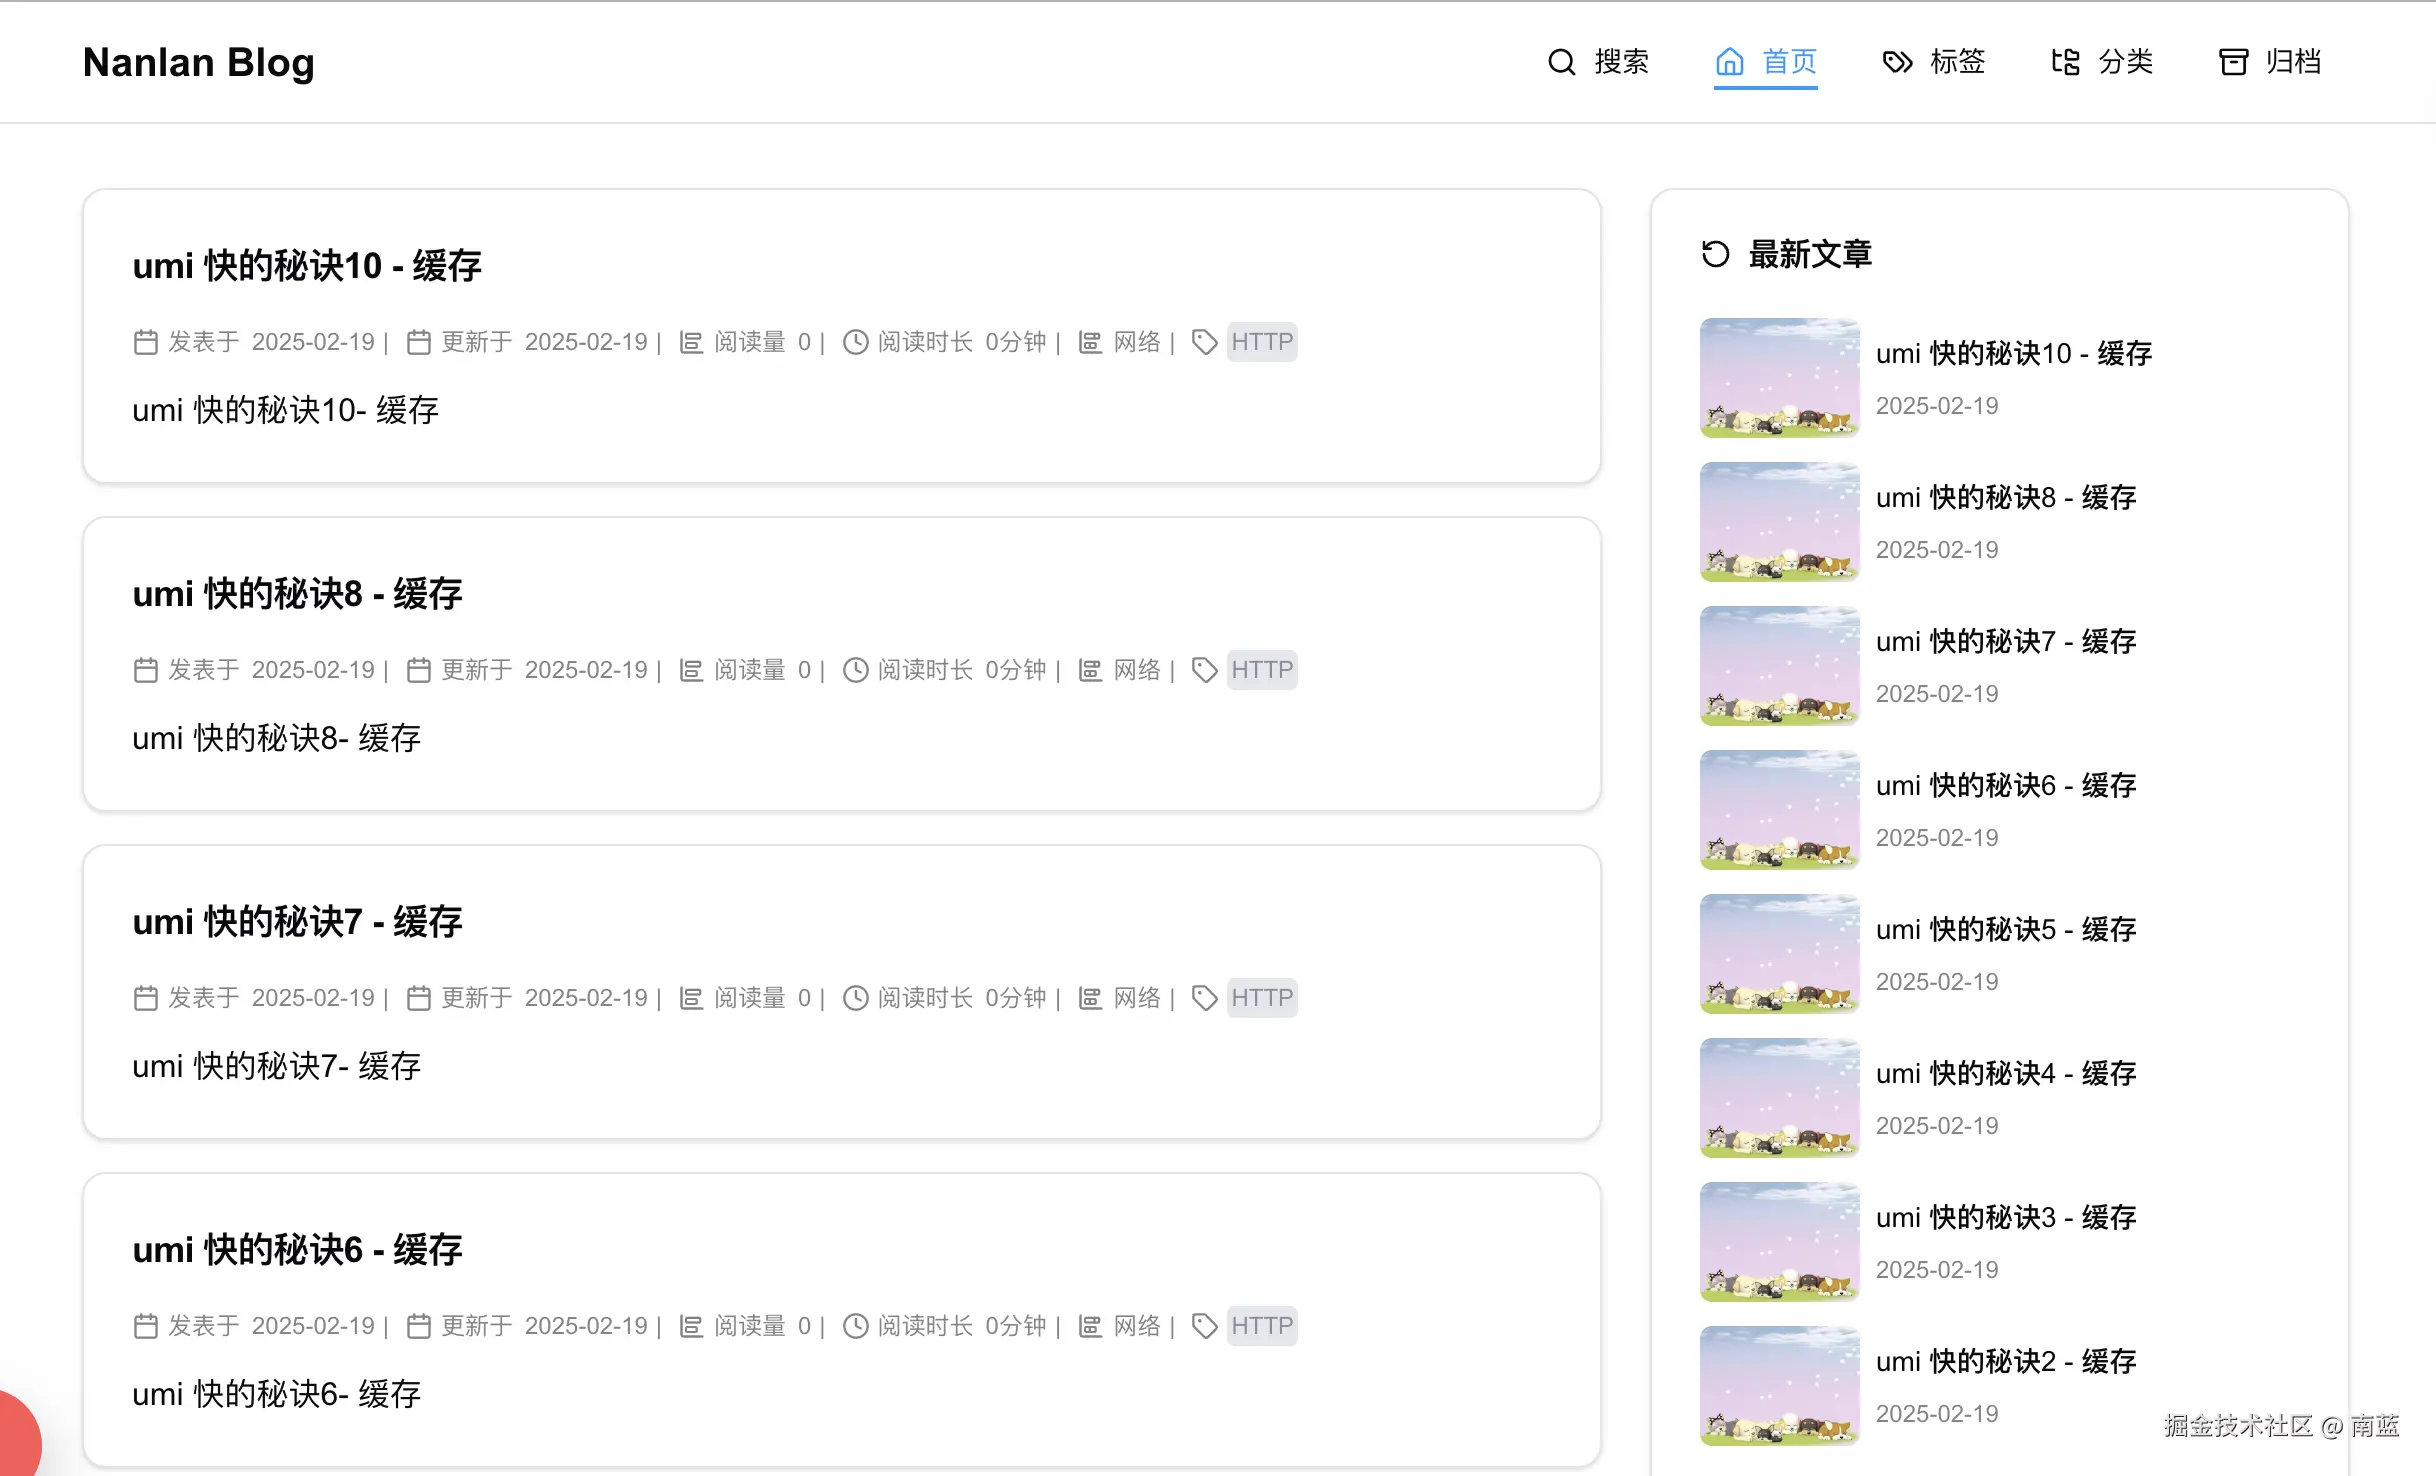Open the 标签 navigation menu item
This screenshot has height=1476, width=2436.
click(1957, 62)
